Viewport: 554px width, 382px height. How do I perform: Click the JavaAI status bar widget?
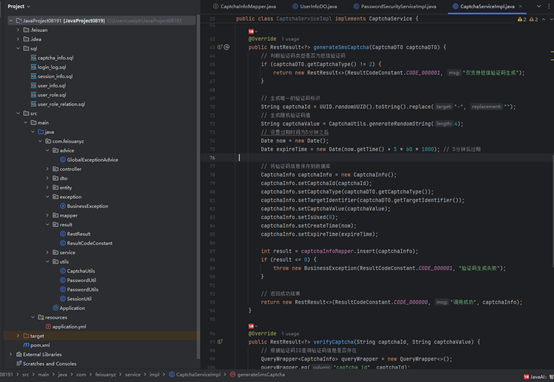click(x=538, y=377)
